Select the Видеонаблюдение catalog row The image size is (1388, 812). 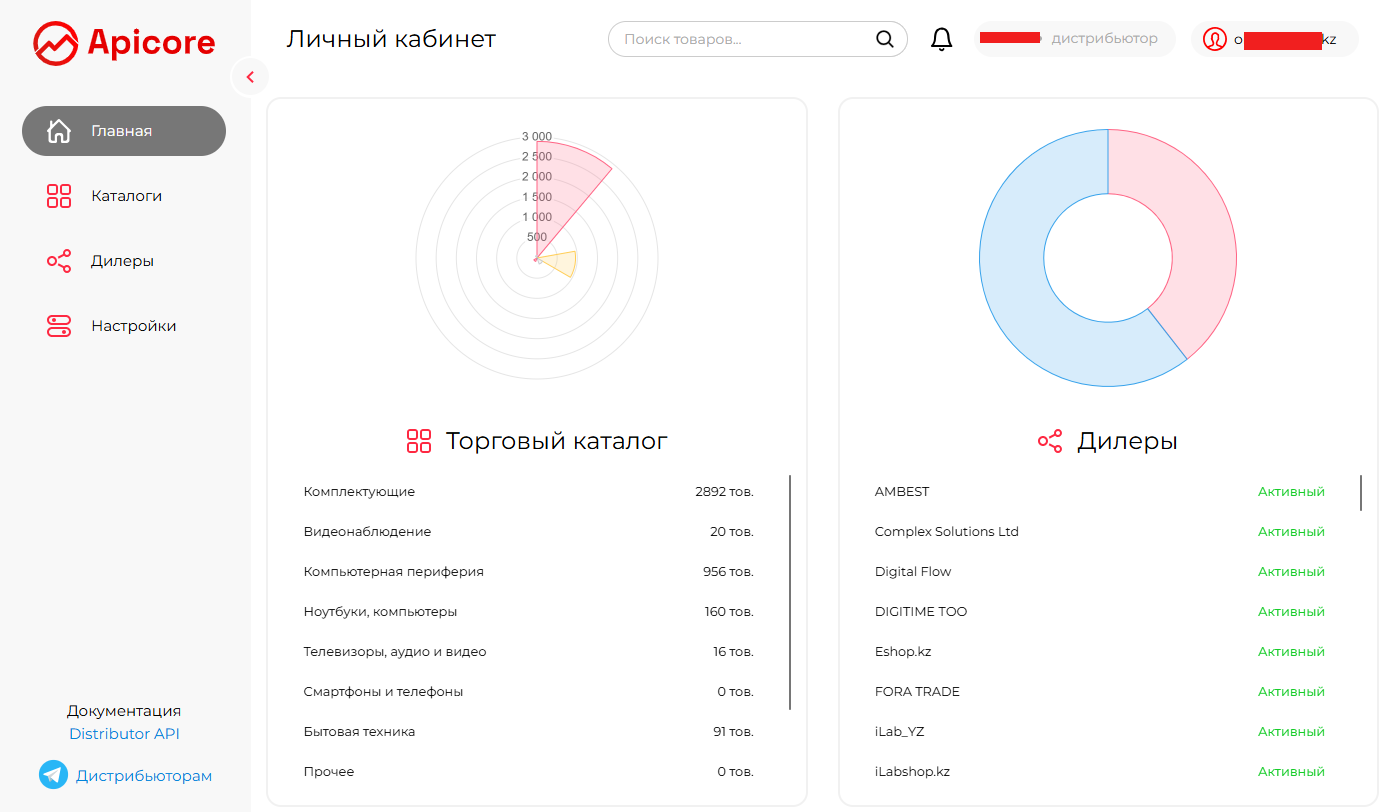pos(528,532)
